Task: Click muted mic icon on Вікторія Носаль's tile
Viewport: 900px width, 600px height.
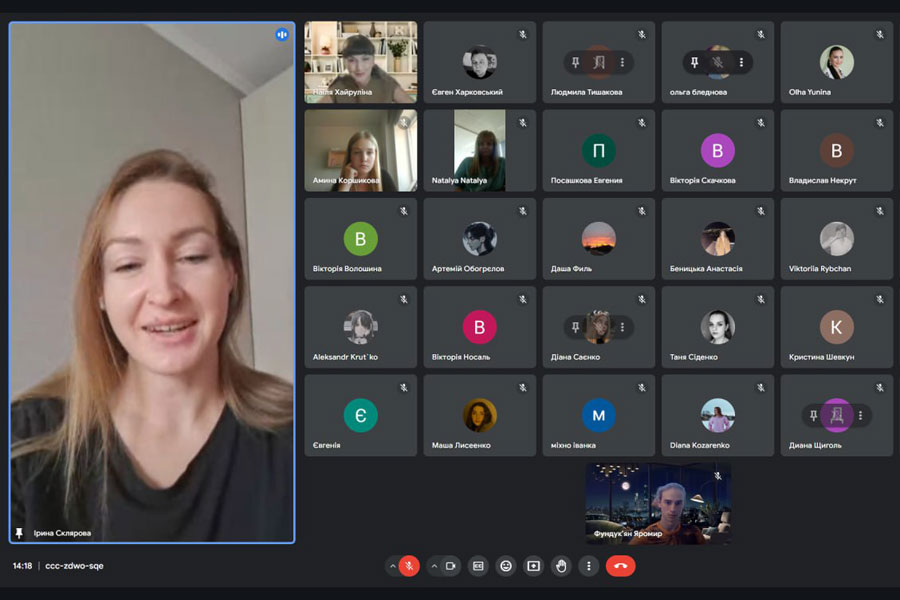Action: (523, 299)
